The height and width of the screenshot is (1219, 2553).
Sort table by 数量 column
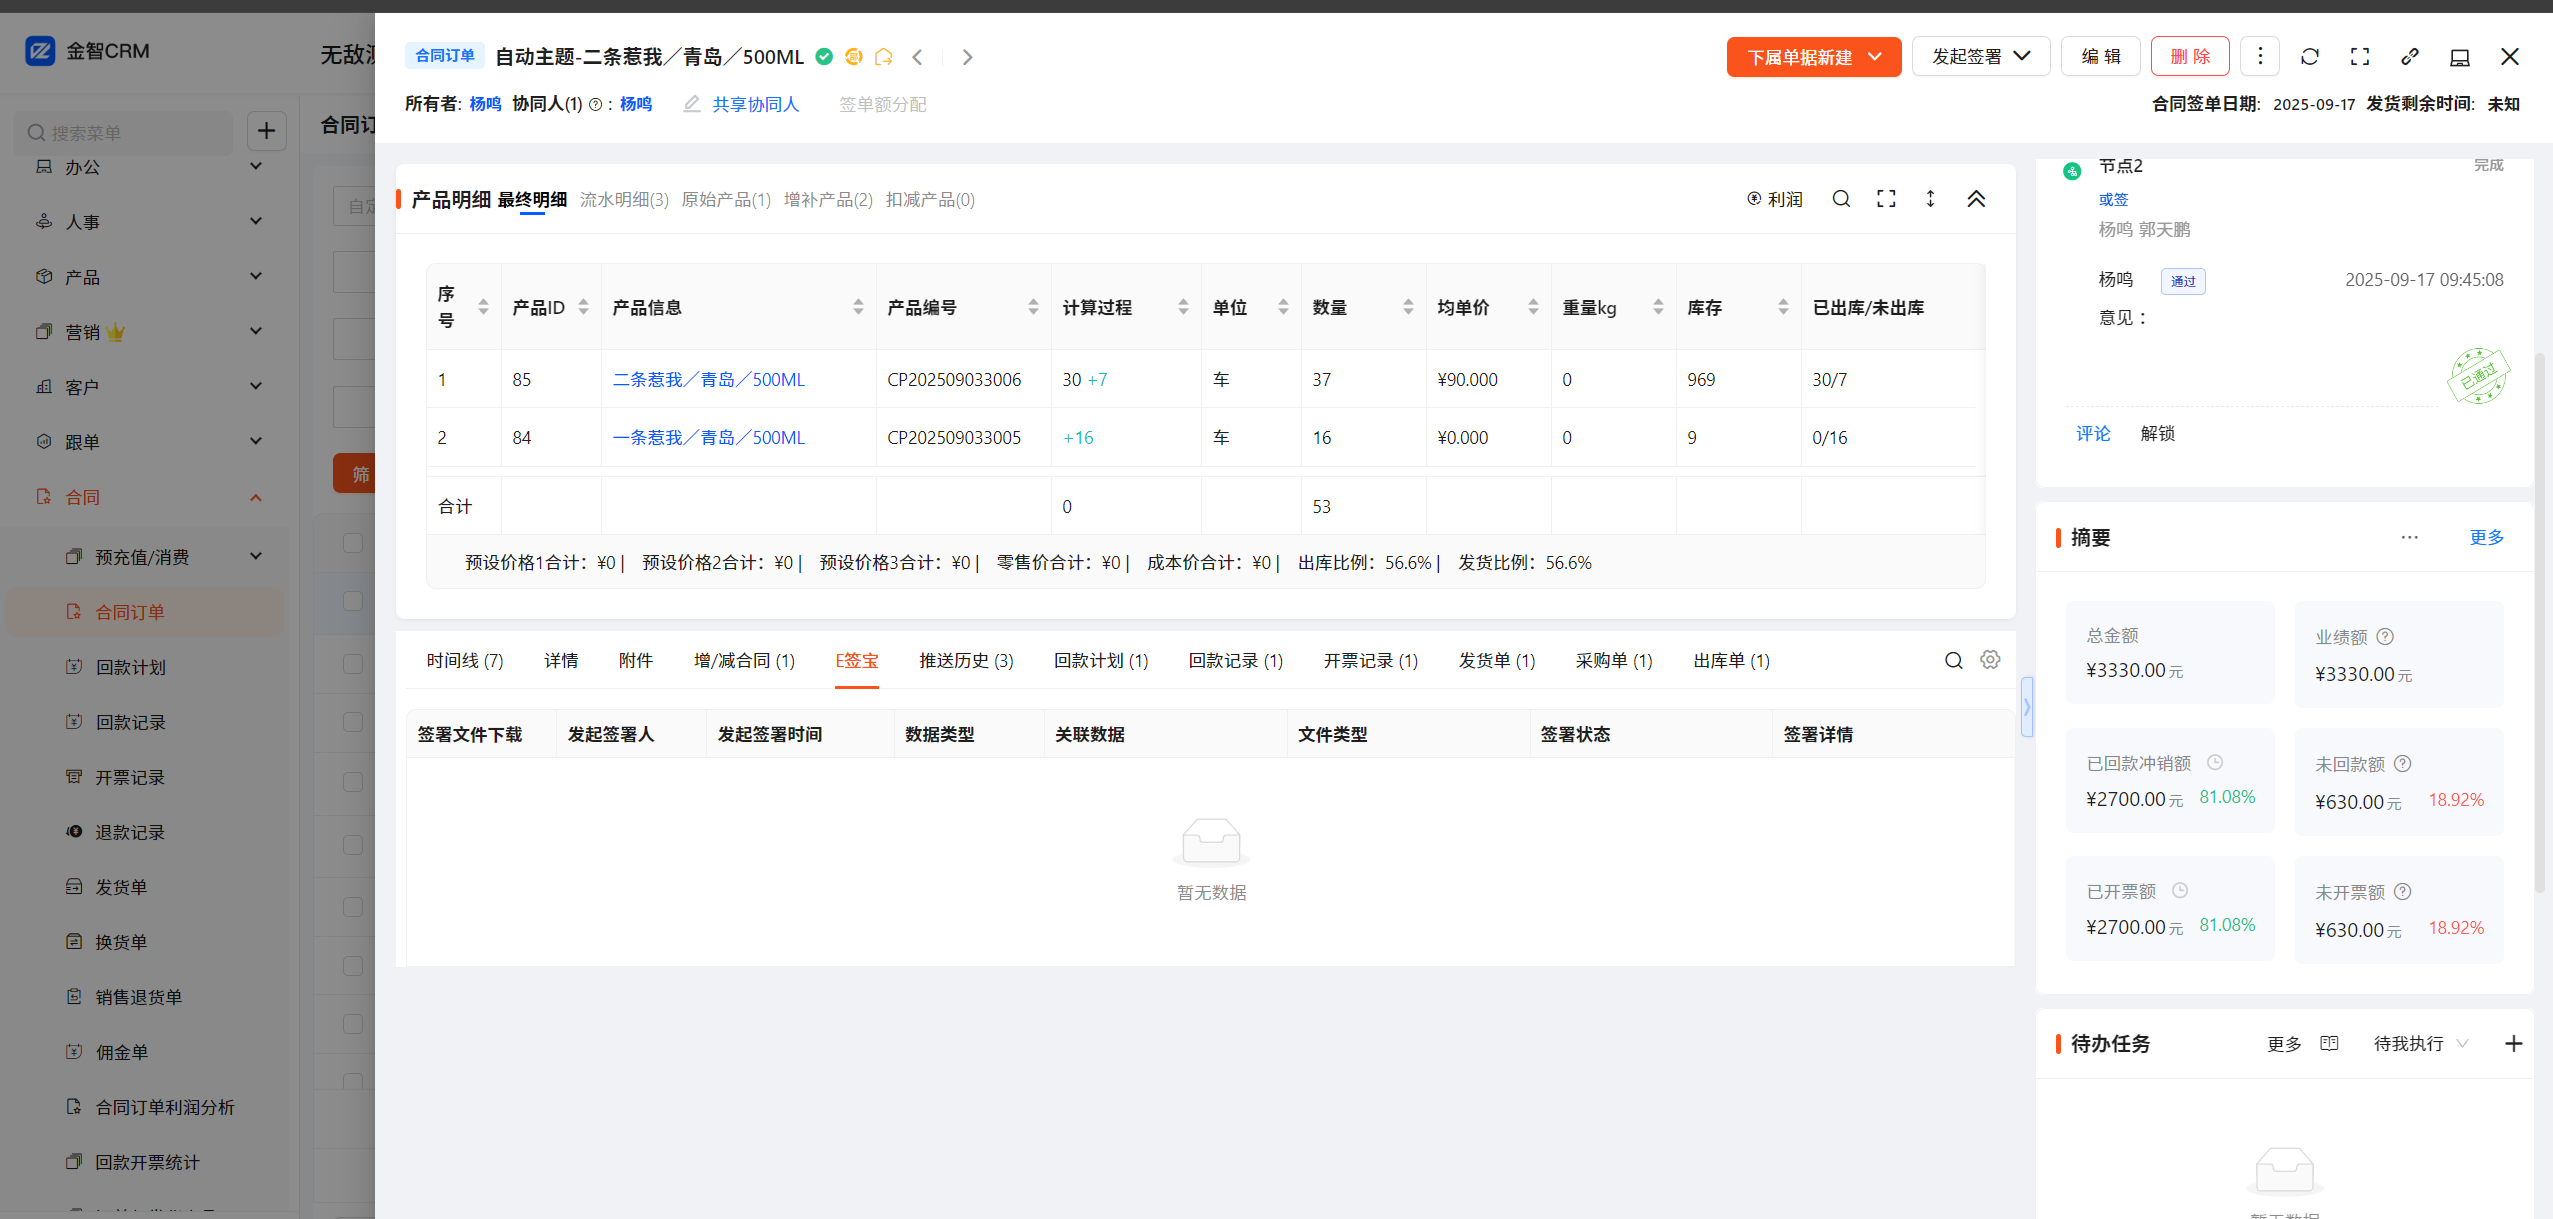click(x=1407, y=307)
